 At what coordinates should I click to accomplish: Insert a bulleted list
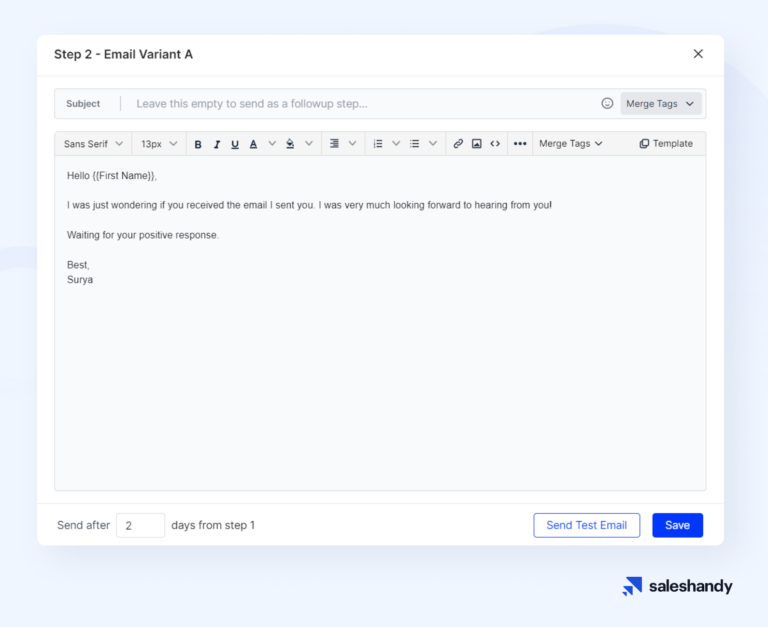point(414,144)
